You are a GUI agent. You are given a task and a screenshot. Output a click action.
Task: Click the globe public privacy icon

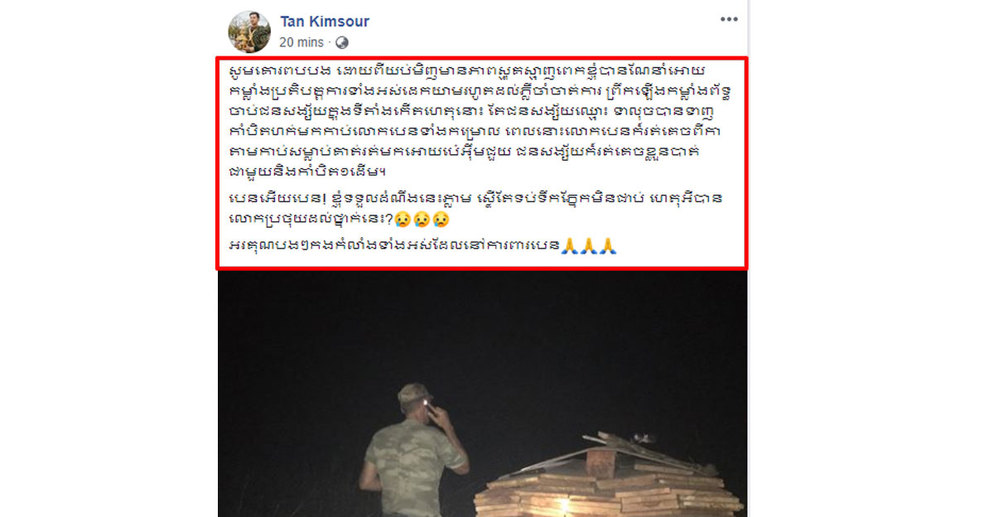coord(342,42)
